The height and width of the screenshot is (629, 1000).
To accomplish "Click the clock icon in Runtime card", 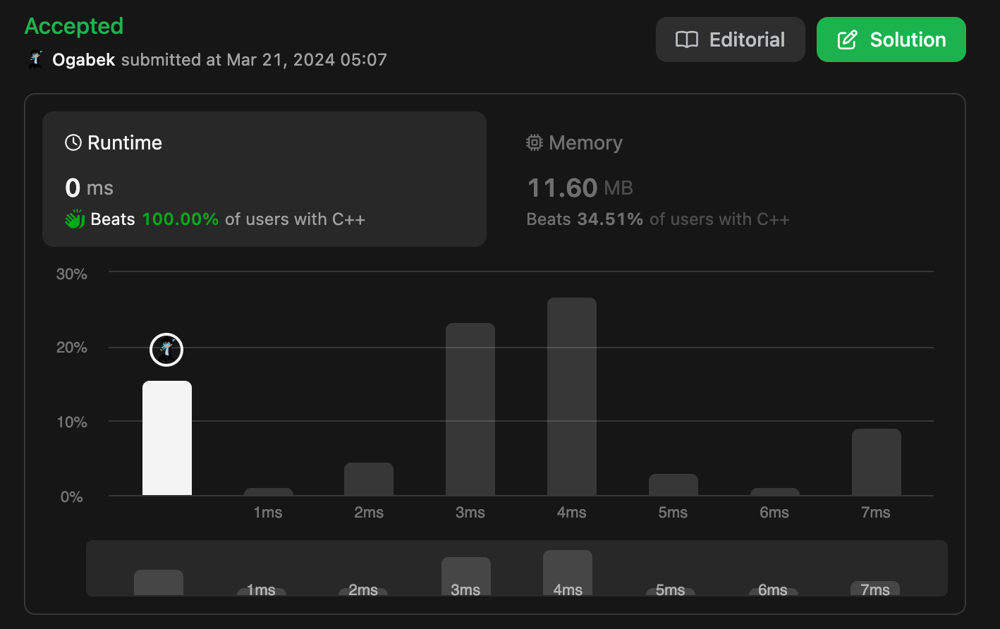I will [73, 143].
